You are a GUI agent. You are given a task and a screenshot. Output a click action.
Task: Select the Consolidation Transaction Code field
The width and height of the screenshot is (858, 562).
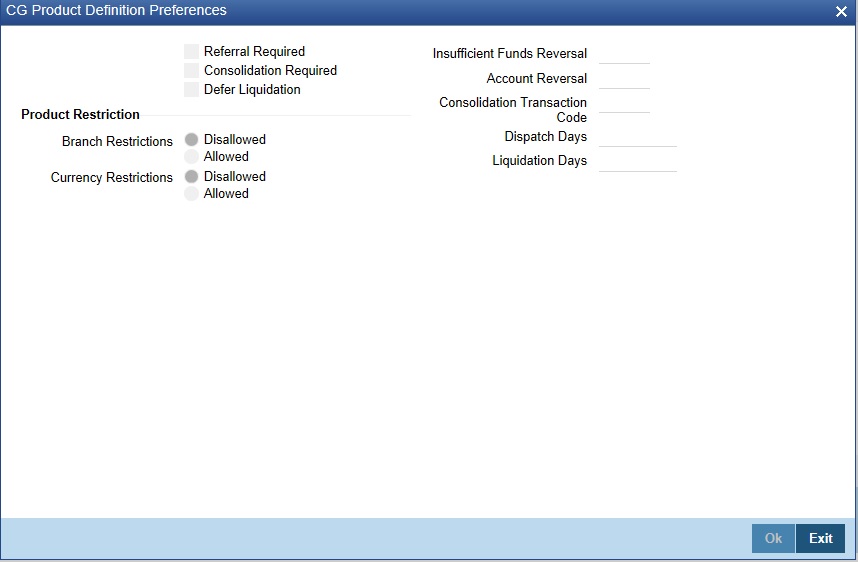(x=624, y=103)
